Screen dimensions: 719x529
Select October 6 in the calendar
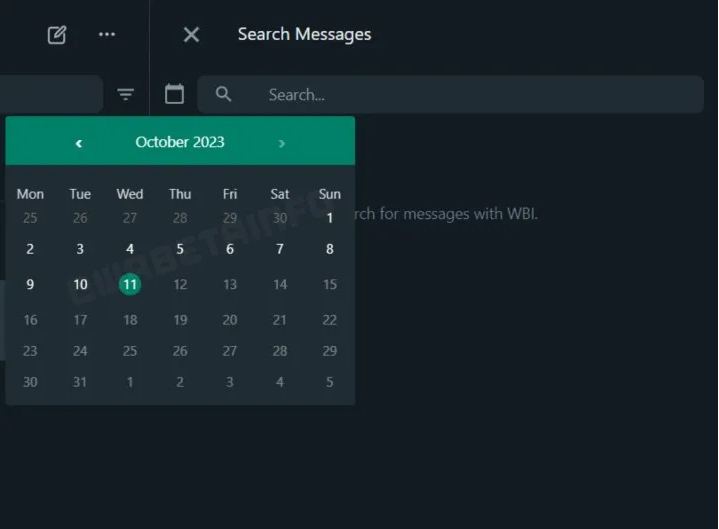[x=230, y=250]
